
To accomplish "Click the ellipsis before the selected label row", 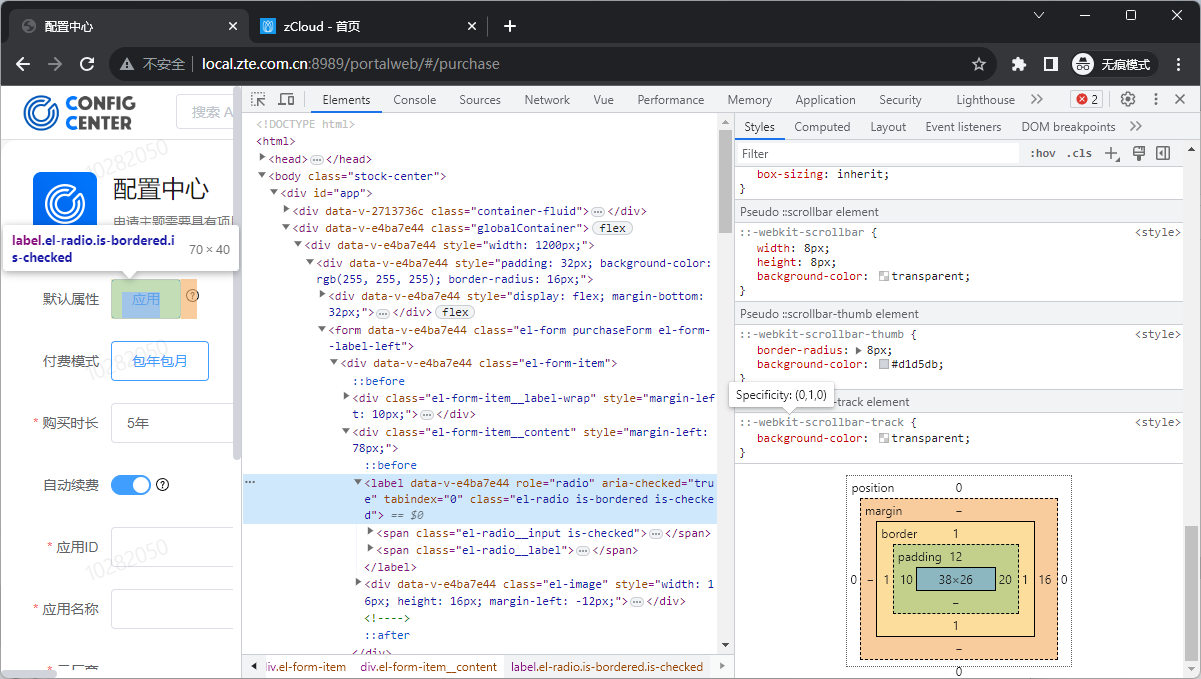I will point(251,482).
